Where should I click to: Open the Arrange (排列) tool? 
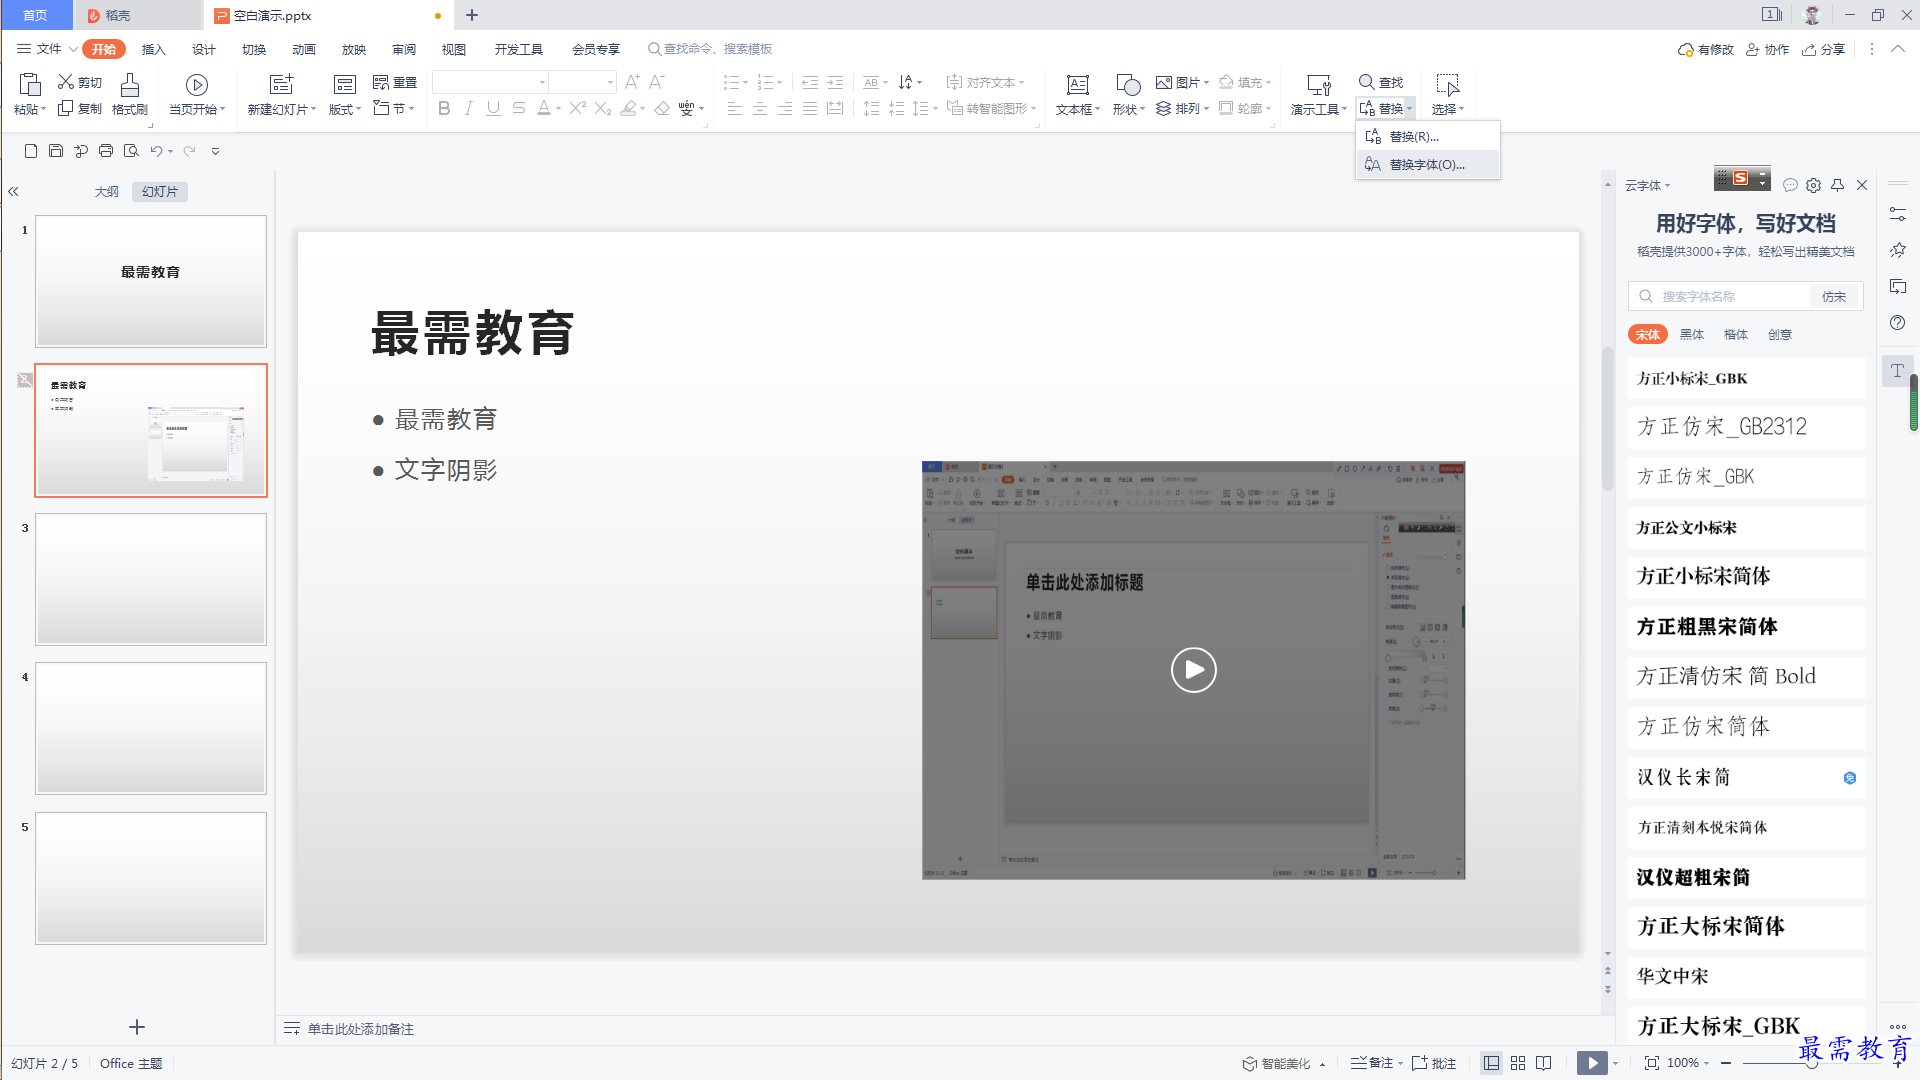coord(1180,108)
